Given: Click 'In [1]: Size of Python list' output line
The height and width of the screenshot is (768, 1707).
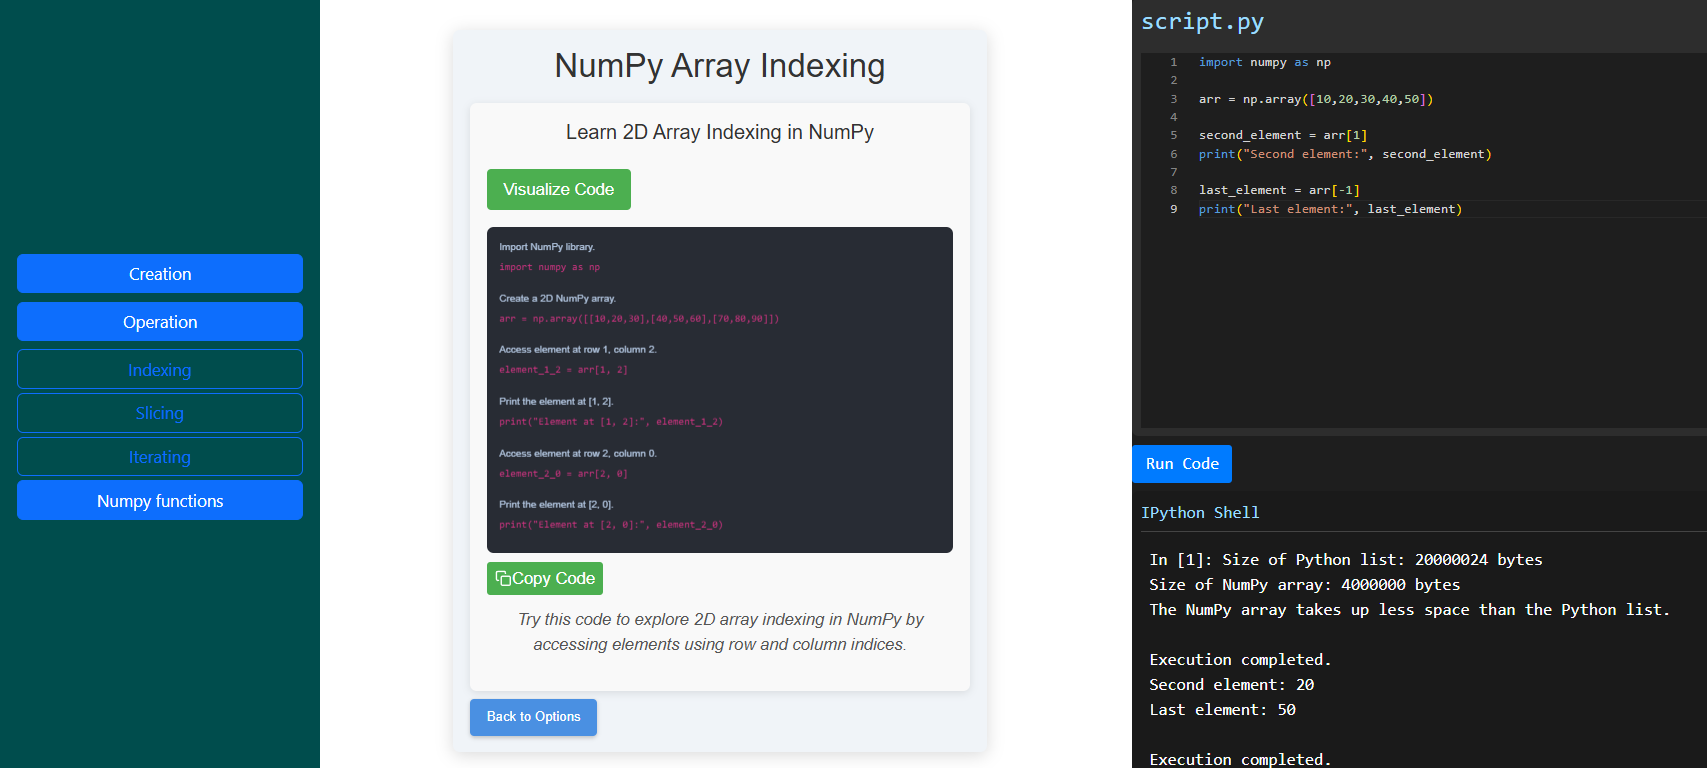Looking at the screenshot, I should [x=1346, y=560].
